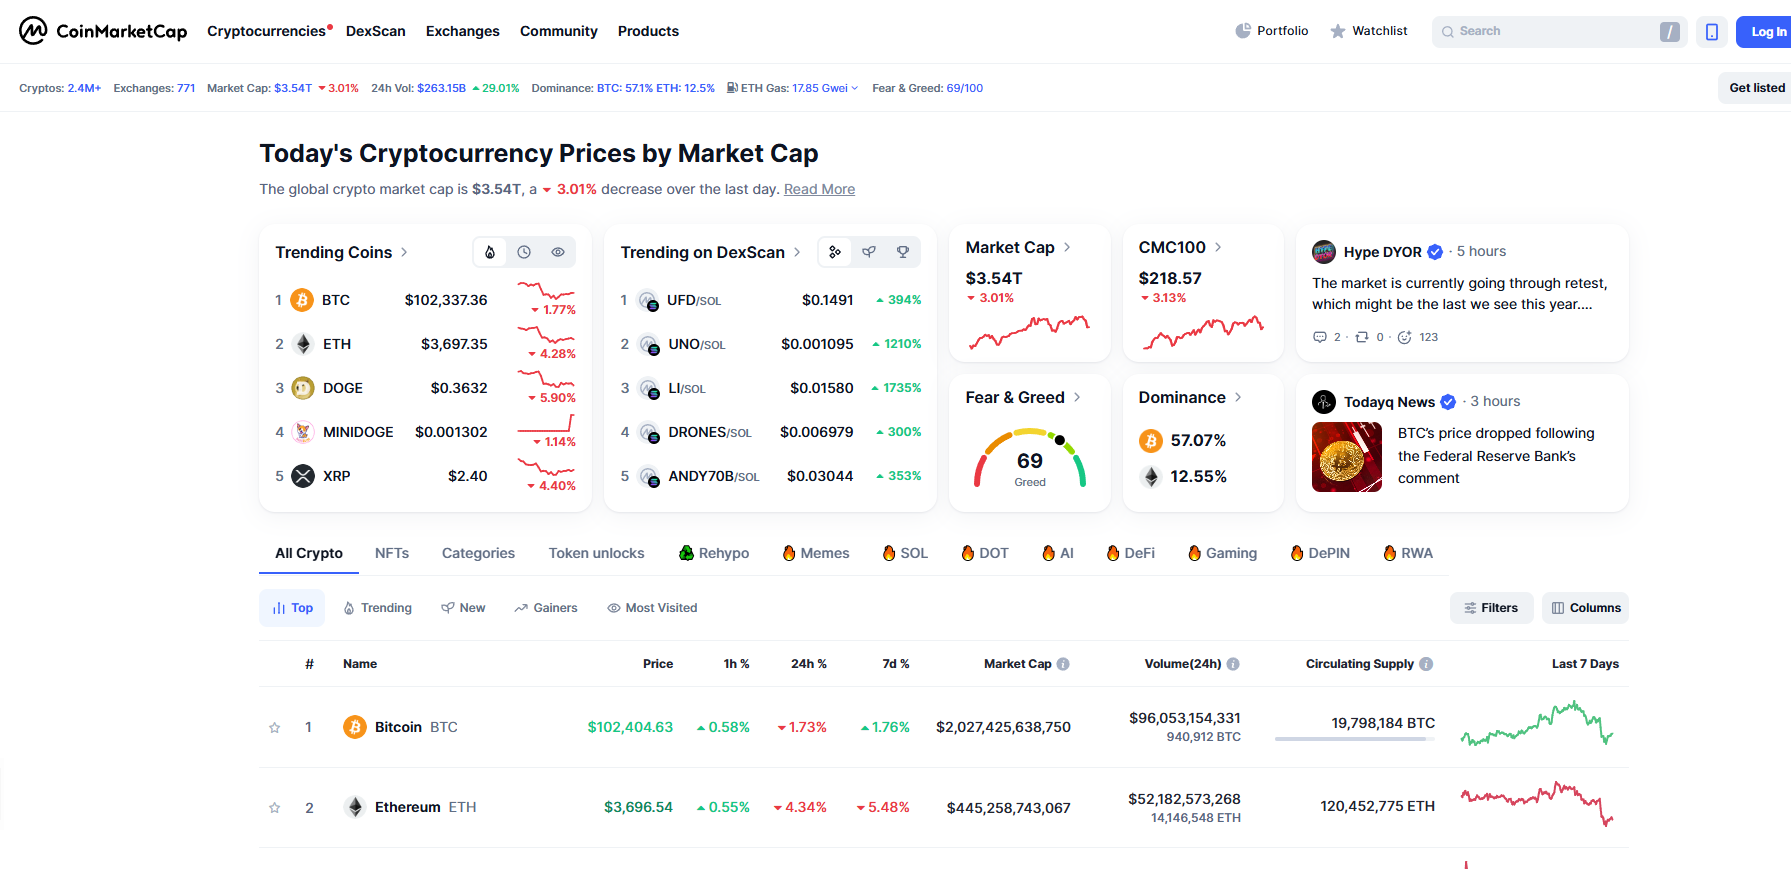Open the Portfolio icon link

point(1271,31)
